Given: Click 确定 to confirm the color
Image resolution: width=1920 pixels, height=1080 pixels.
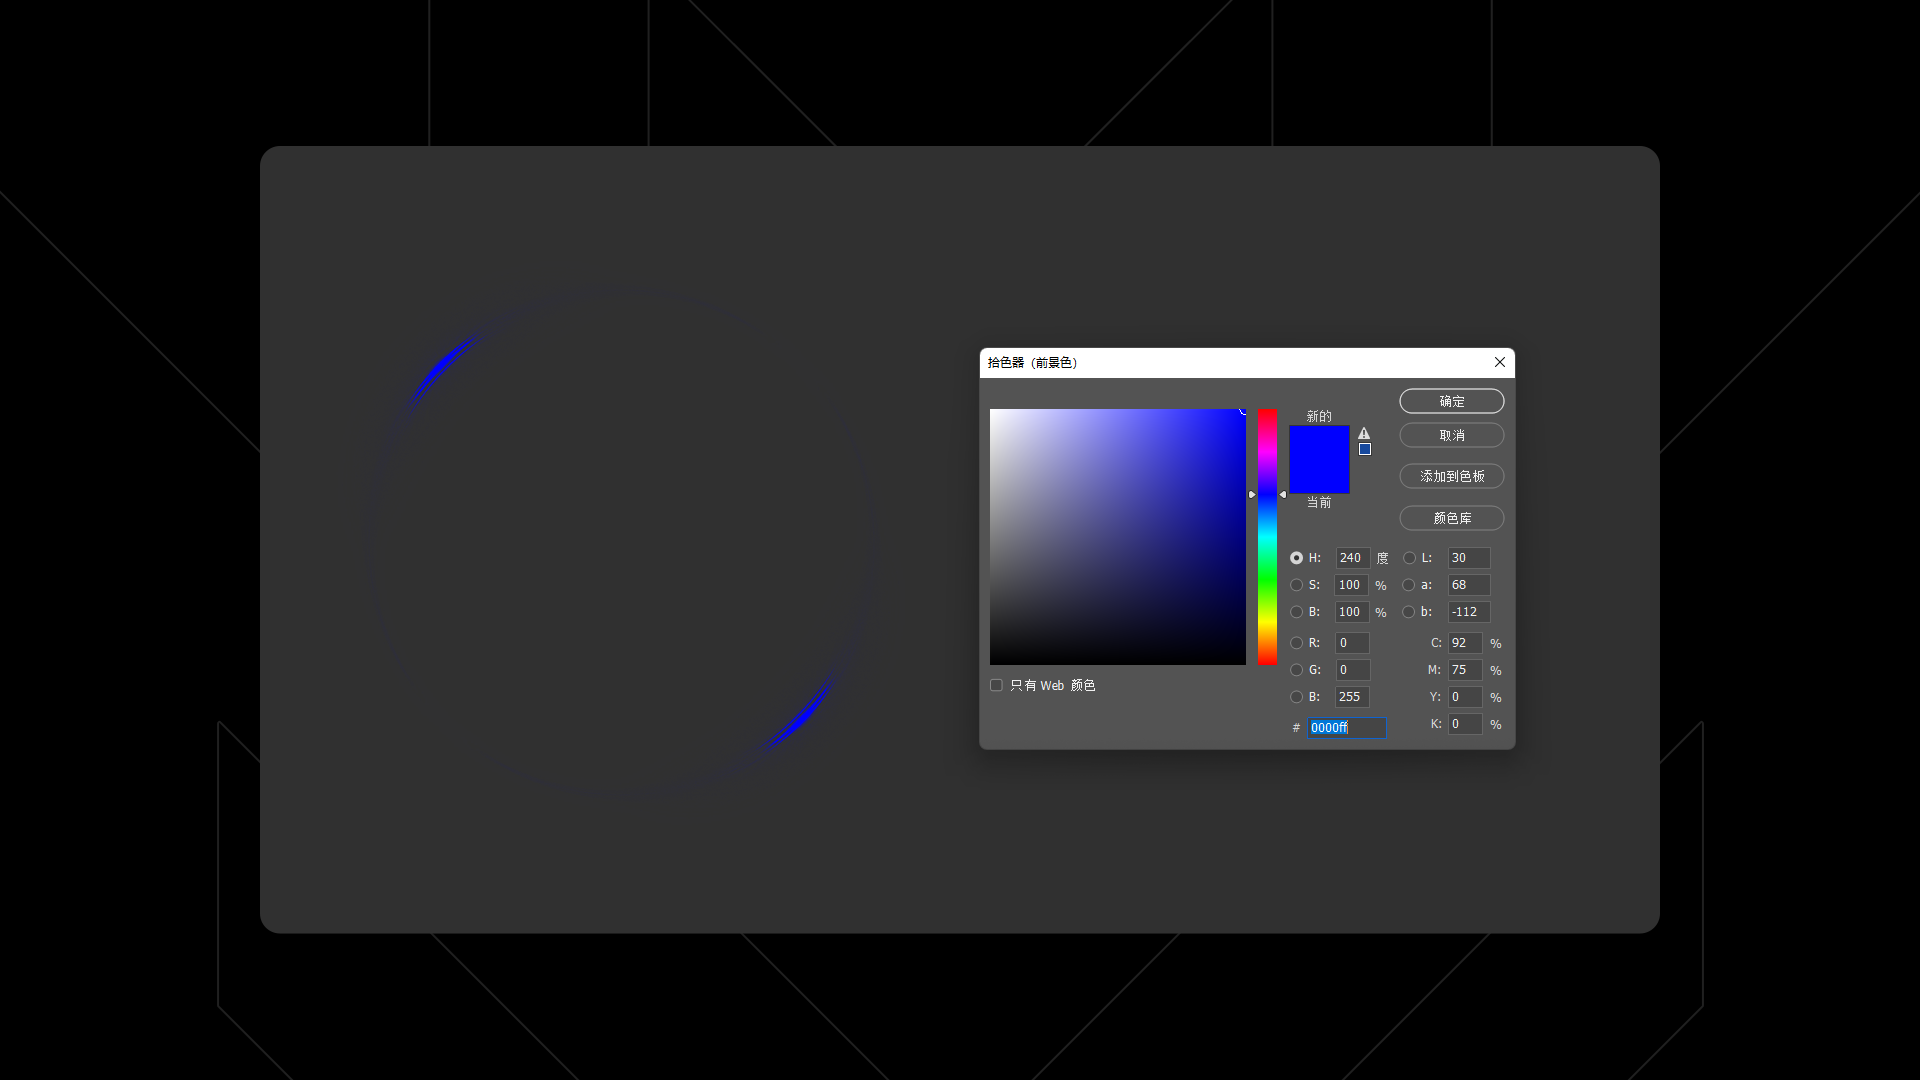Looking at the screenshot, I should [x=1451, y=401].
